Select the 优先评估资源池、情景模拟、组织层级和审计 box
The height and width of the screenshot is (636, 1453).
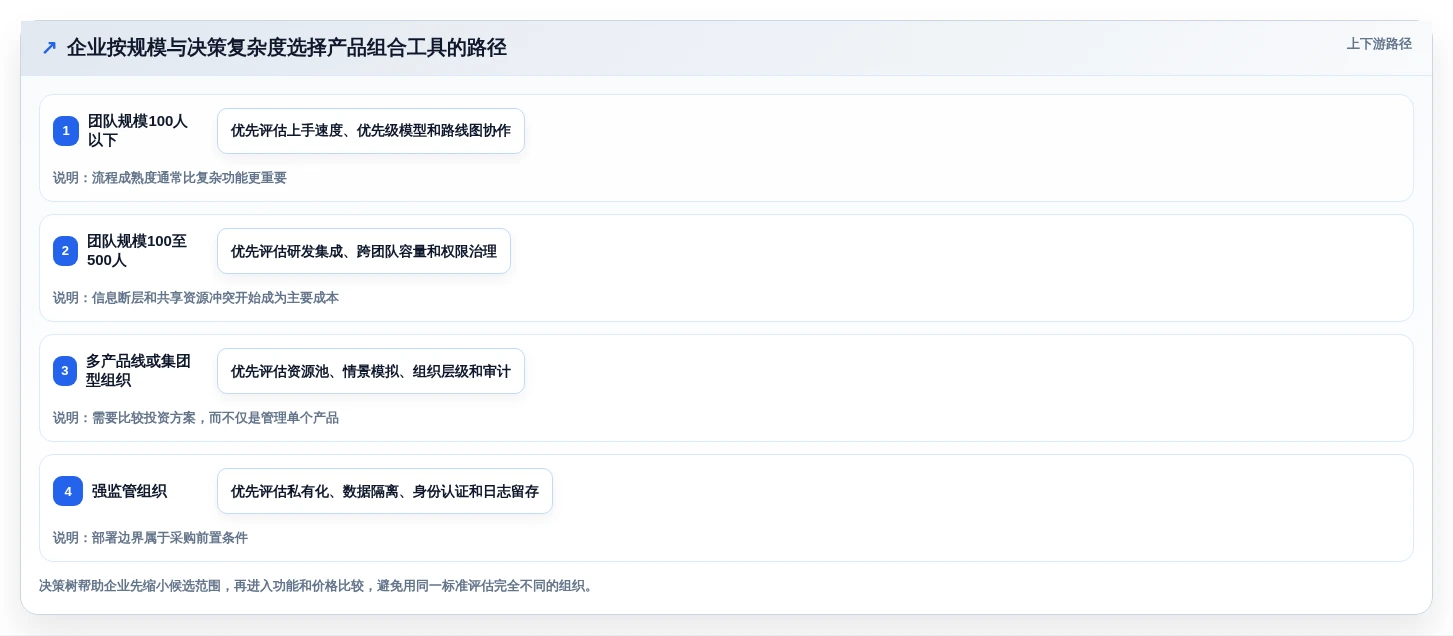click(x=371, y=371)
